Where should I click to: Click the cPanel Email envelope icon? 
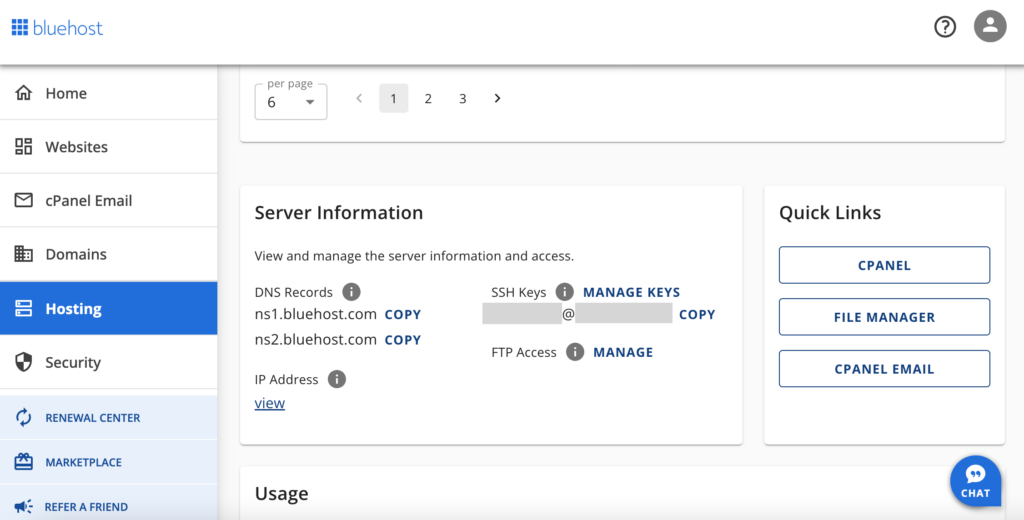click(24, 200)
